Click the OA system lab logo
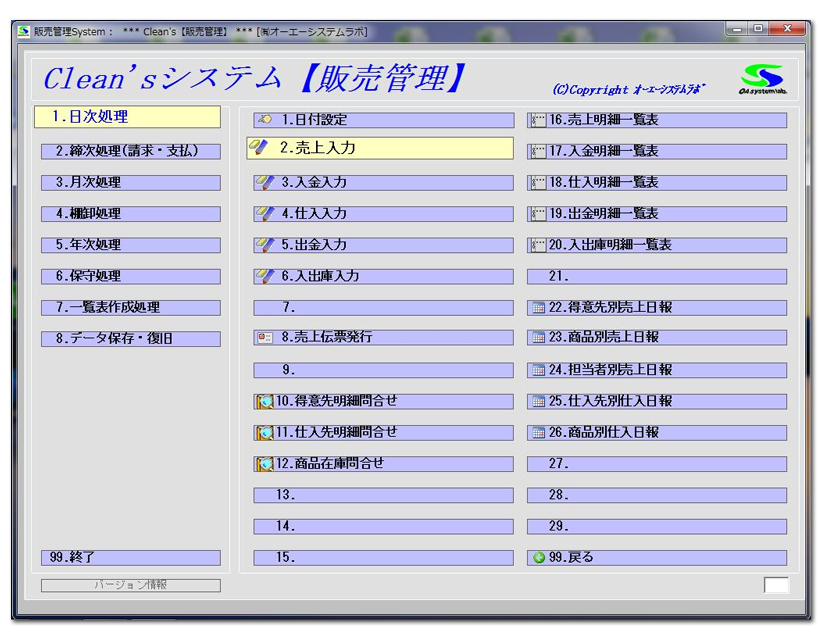 pyautogui.click(x=763, y=79)
